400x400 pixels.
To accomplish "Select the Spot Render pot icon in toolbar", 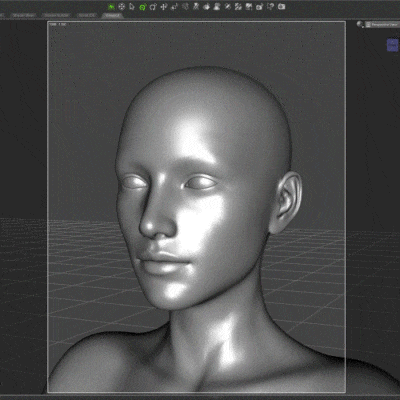I will tap(206, 6).
